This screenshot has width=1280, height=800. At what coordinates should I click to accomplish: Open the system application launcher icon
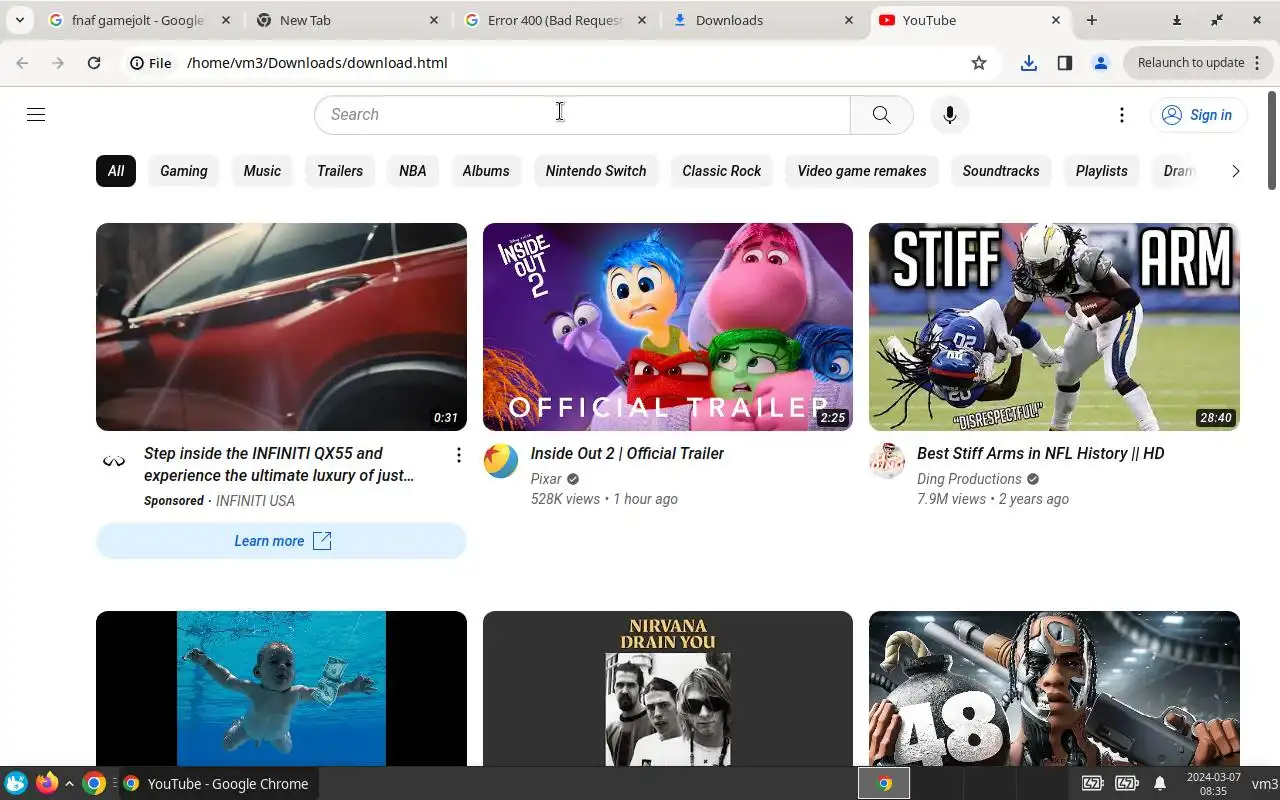pyautogui.click(x=16, y=784)
